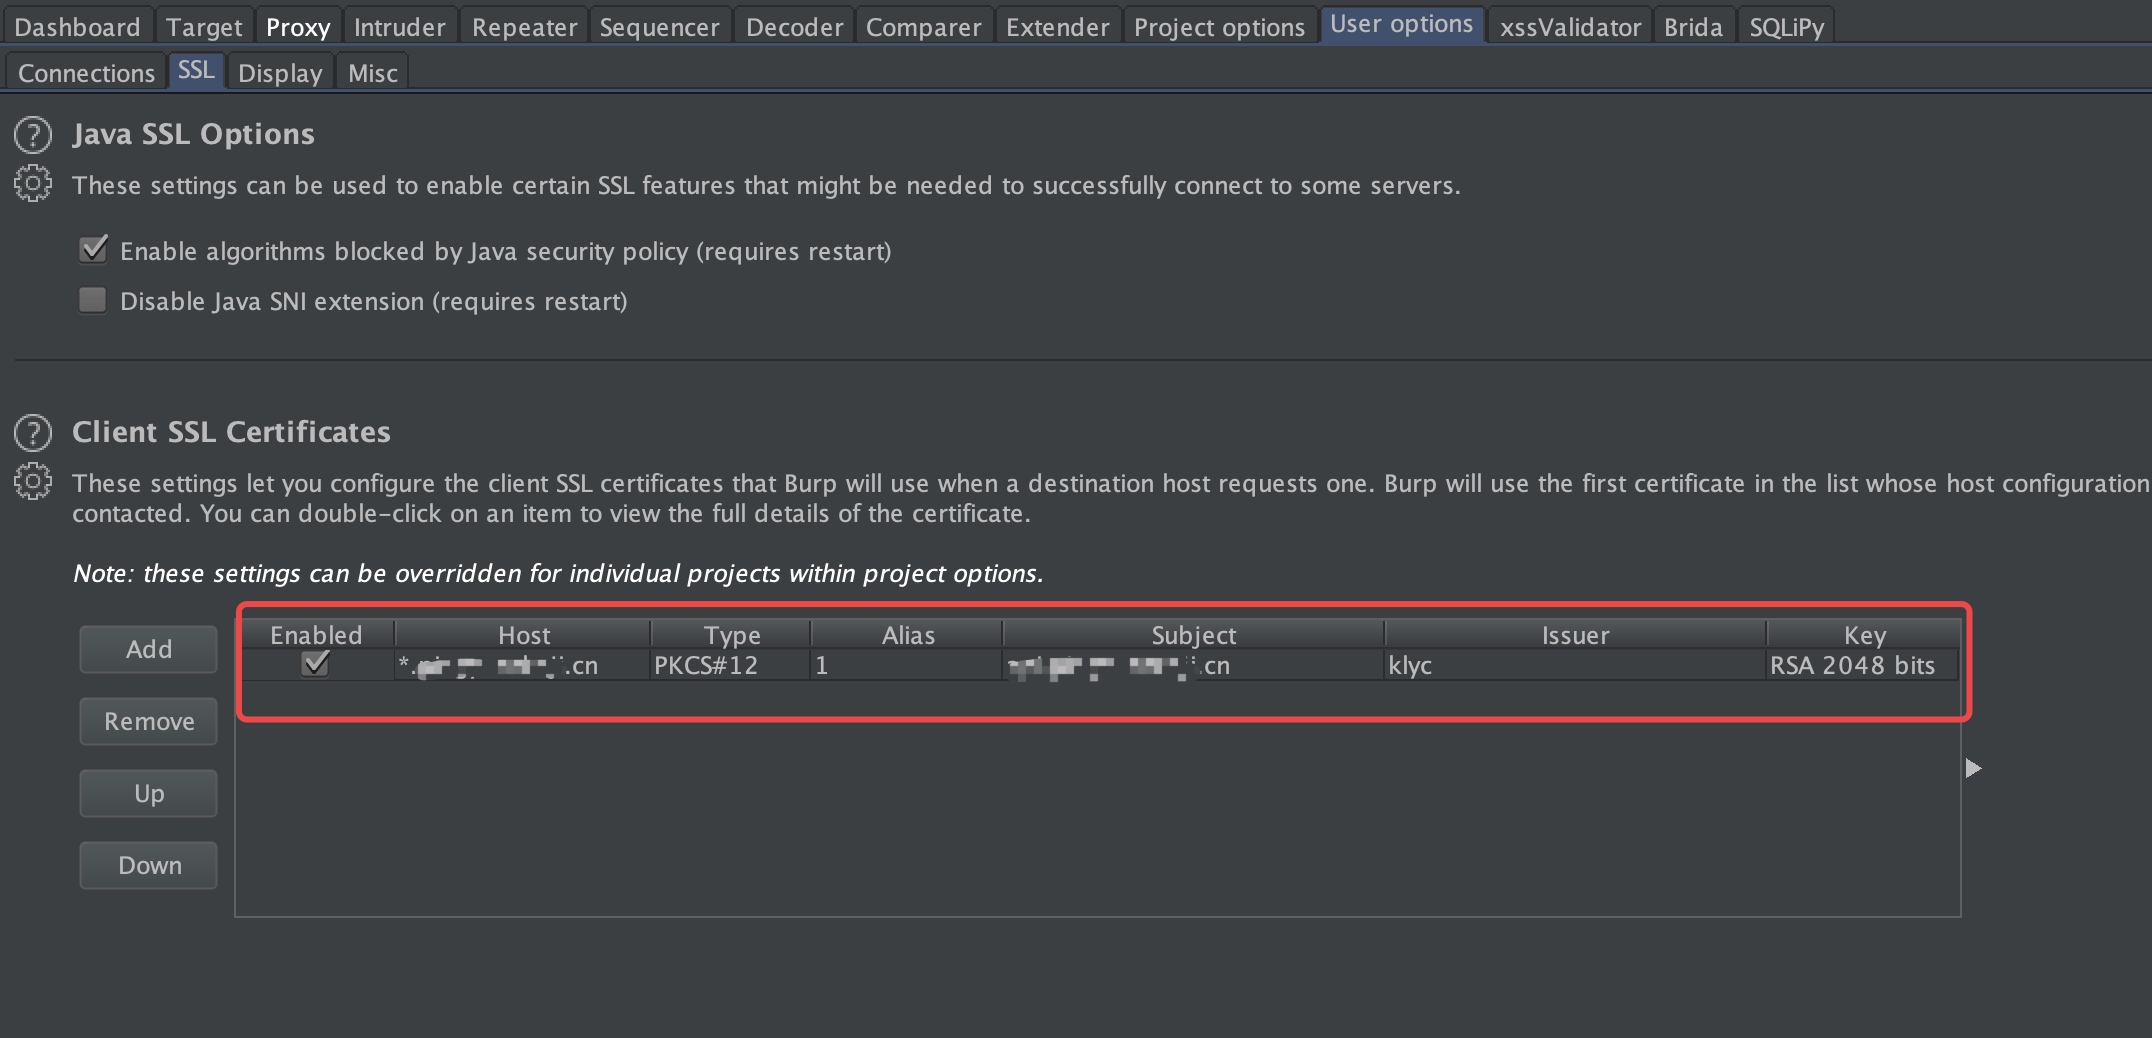2152x1038 pixels.
Task: Click the Down button
Action: point(149,865)
